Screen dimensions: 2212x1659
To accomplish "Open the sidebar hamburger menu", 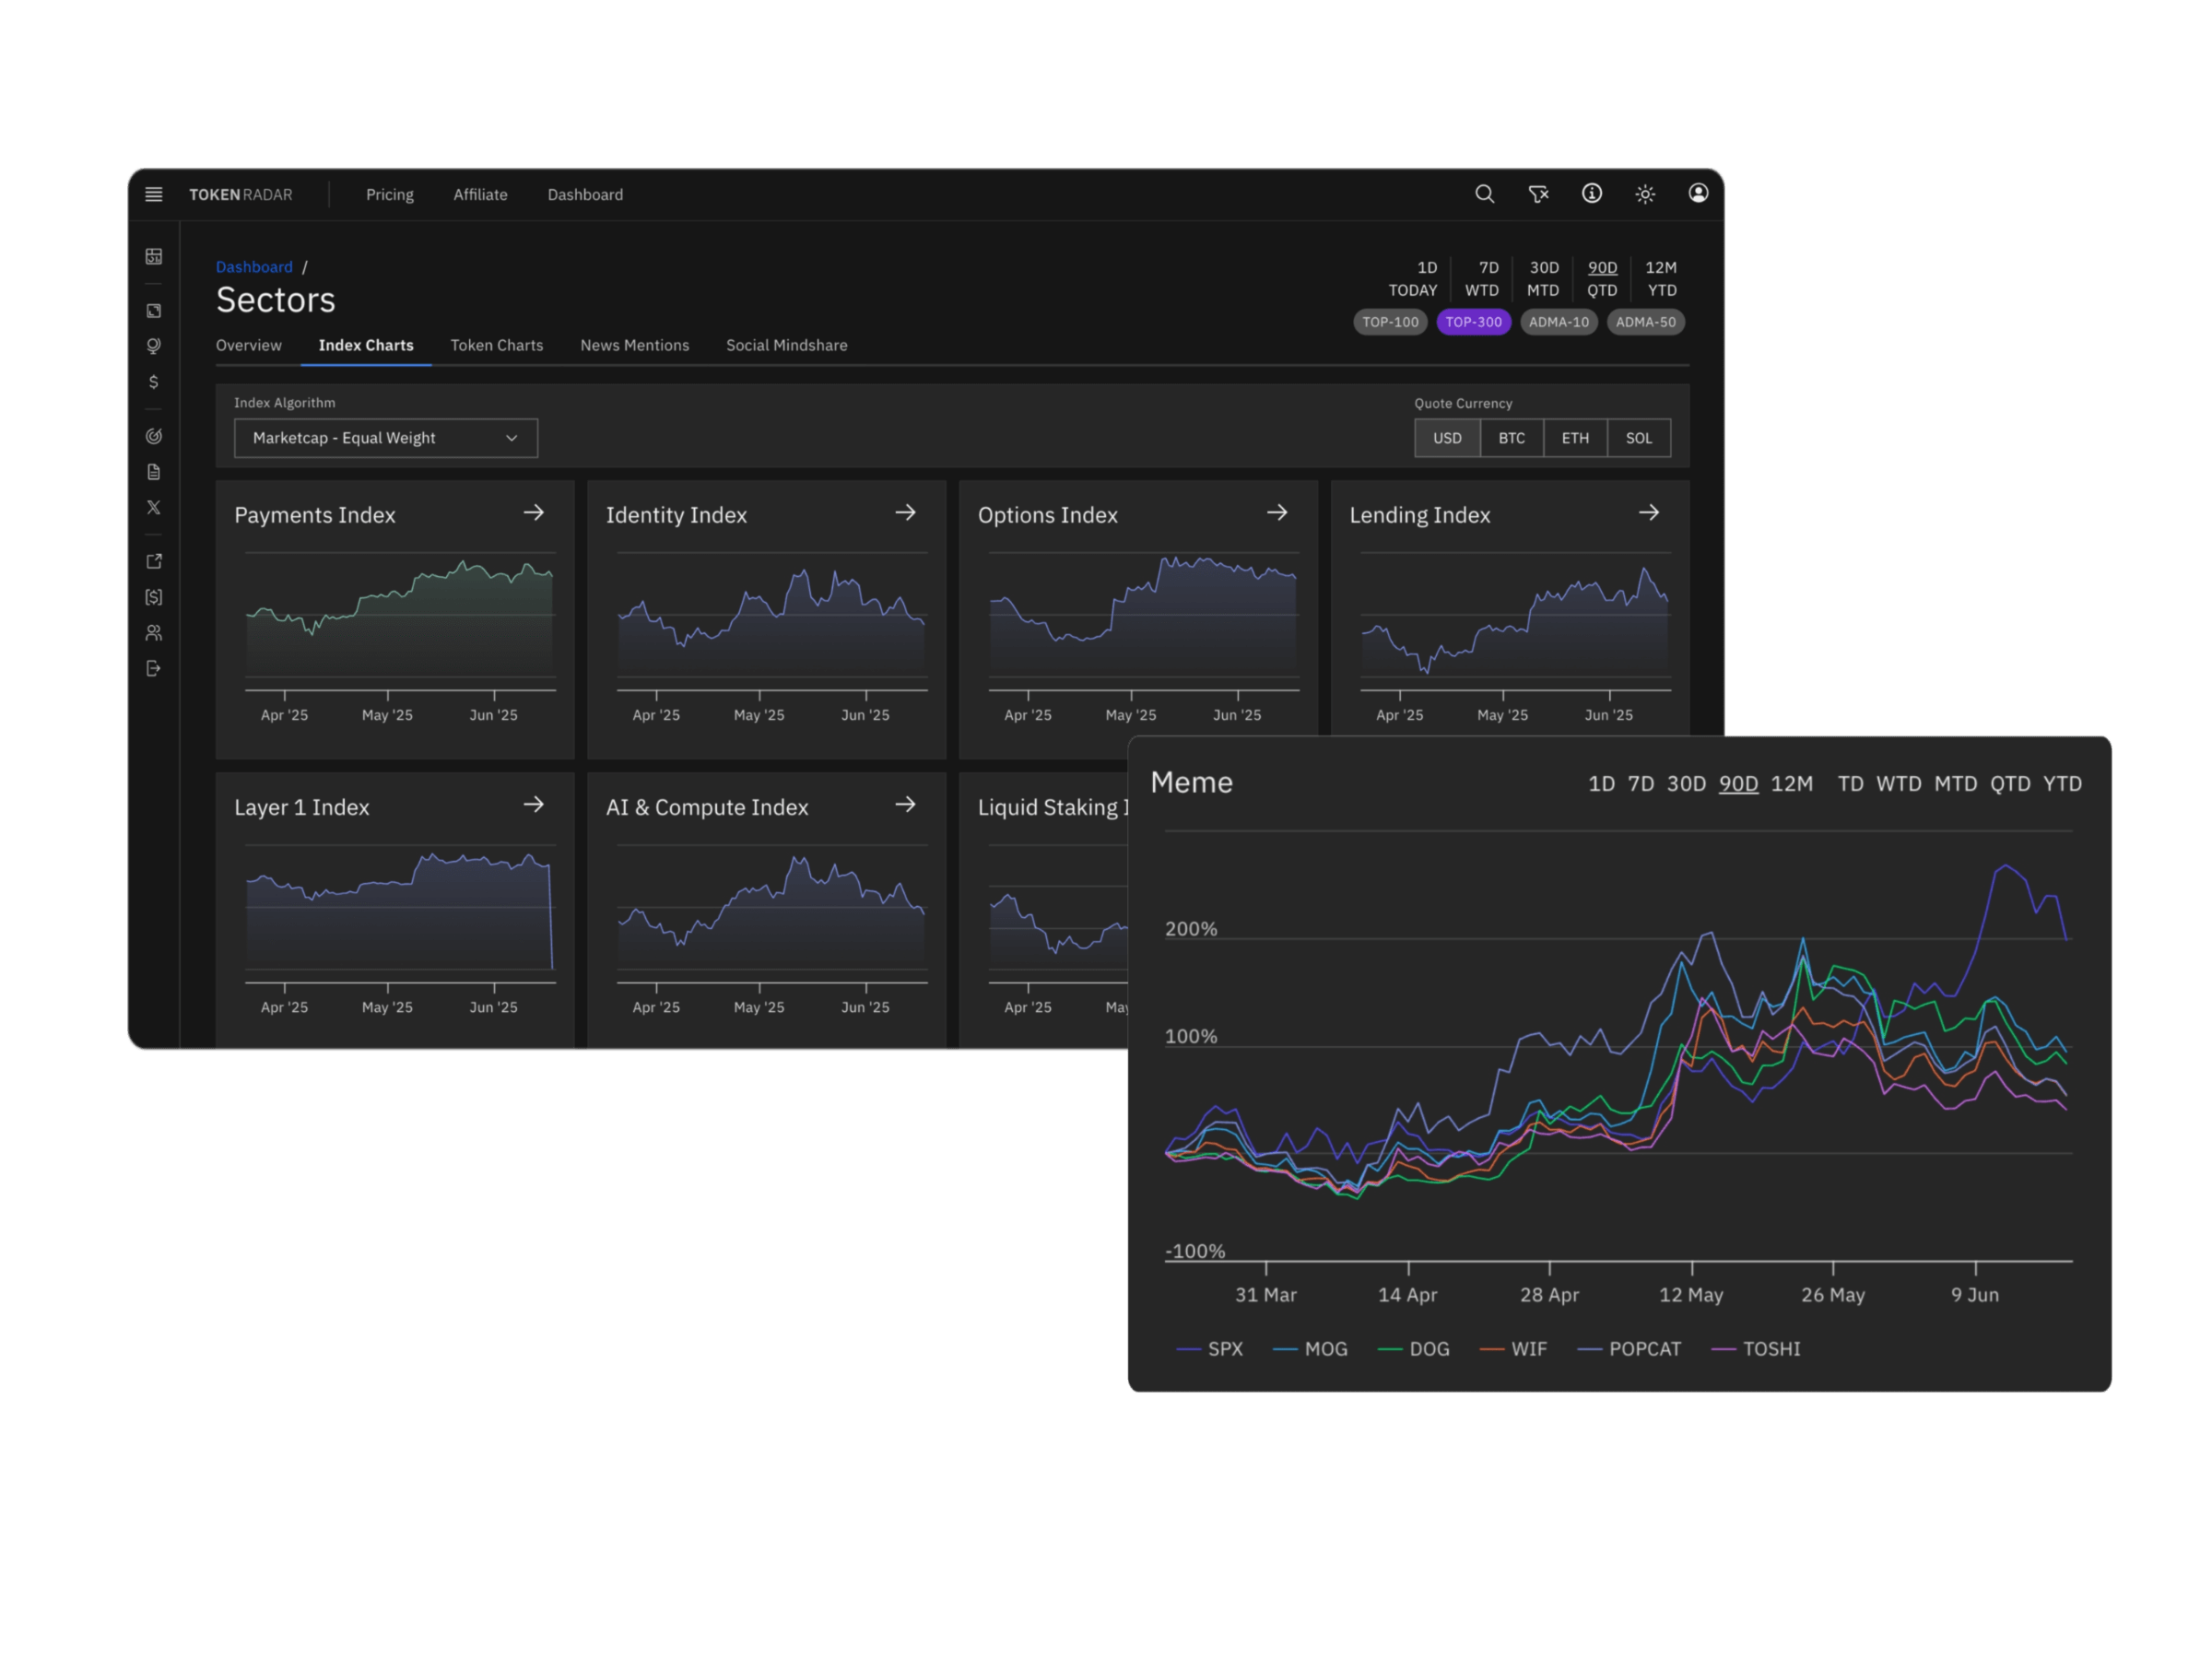I will pos(154,194).
